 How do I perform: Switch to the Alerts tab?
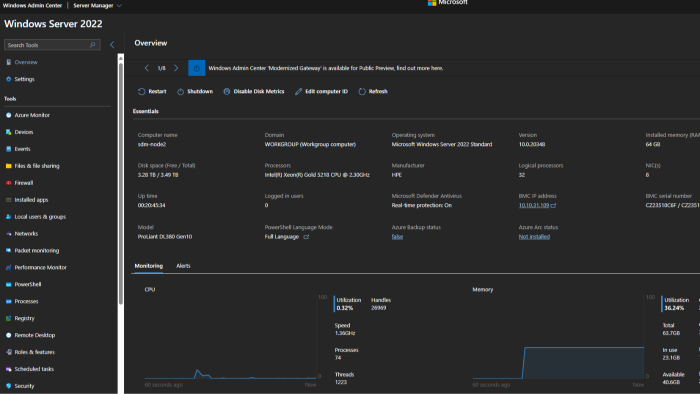pos(183,266)
